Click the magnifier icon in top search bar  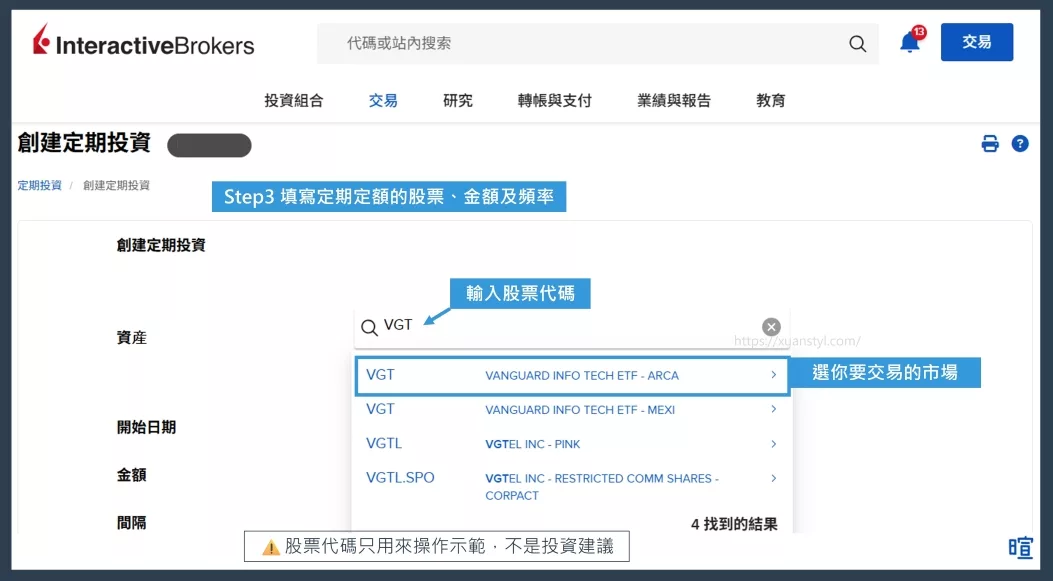857,44
